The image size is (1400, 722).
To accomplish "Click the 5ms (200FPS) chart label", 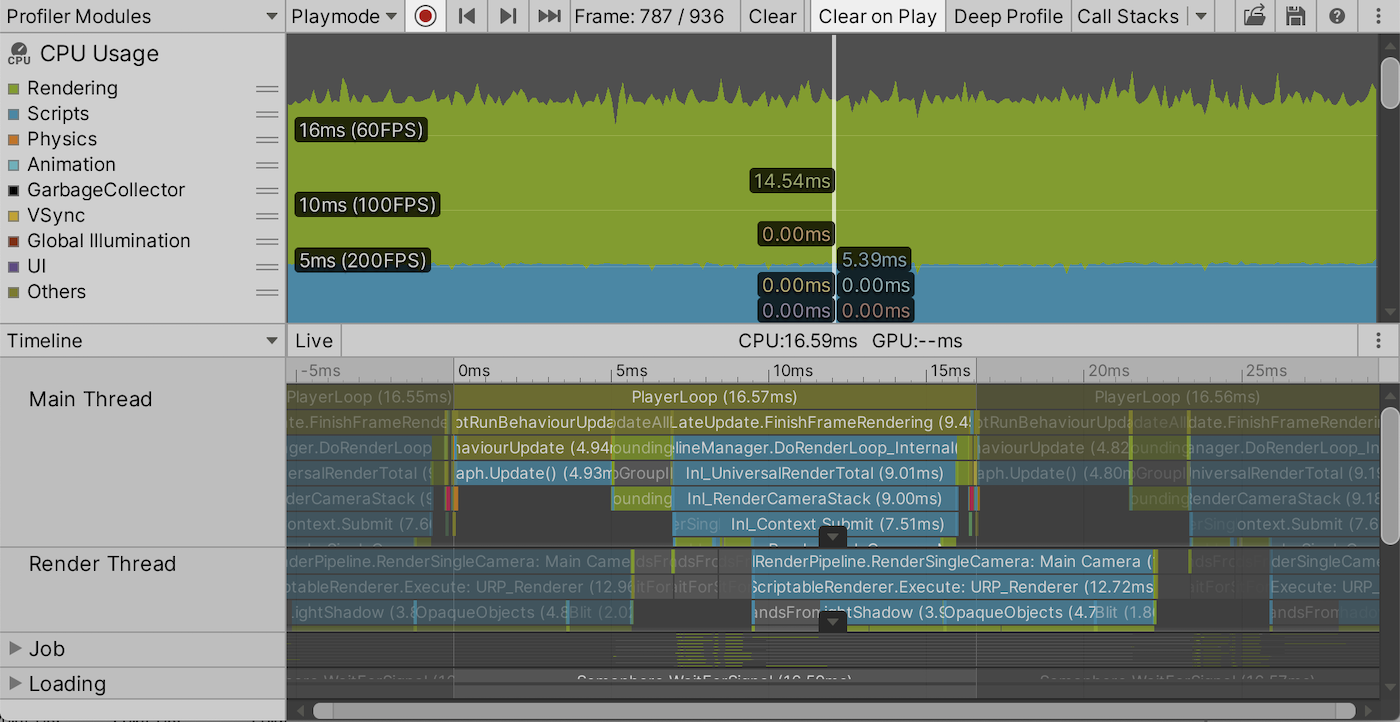I will [x=363, y=261].
